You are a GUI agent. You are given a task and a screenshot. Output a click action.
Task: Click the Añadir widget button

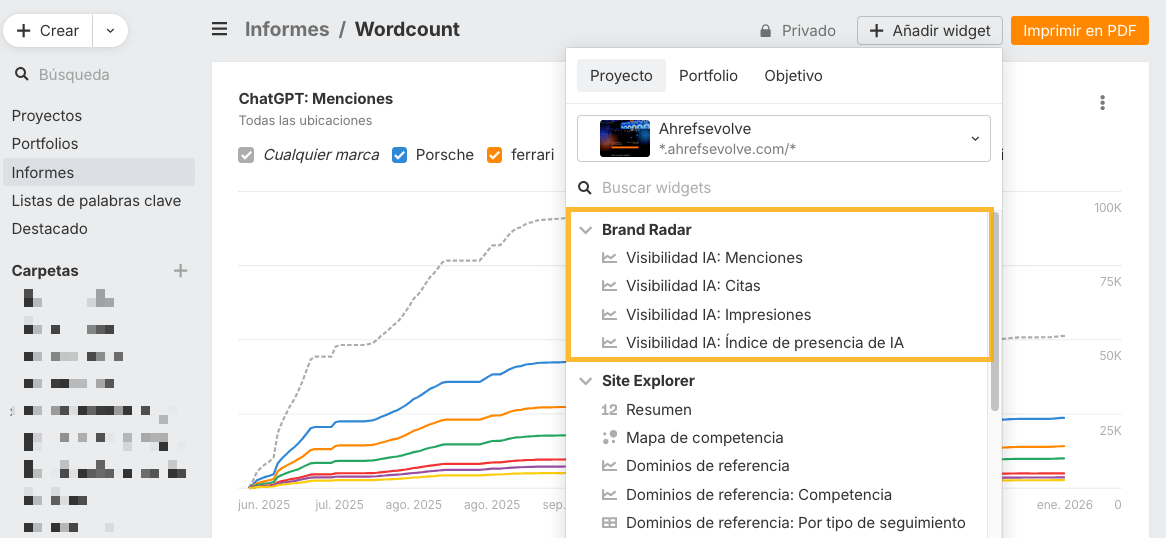pyautogui.click(x=929, y=31)
